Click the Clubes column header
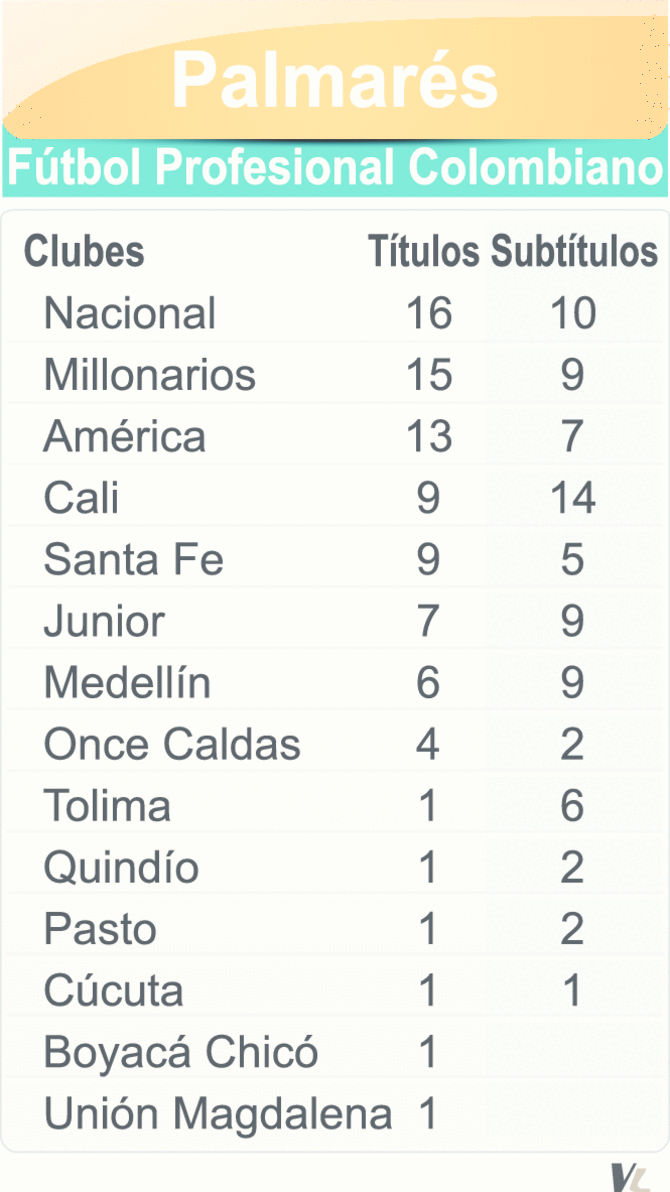 click(84, 252)
